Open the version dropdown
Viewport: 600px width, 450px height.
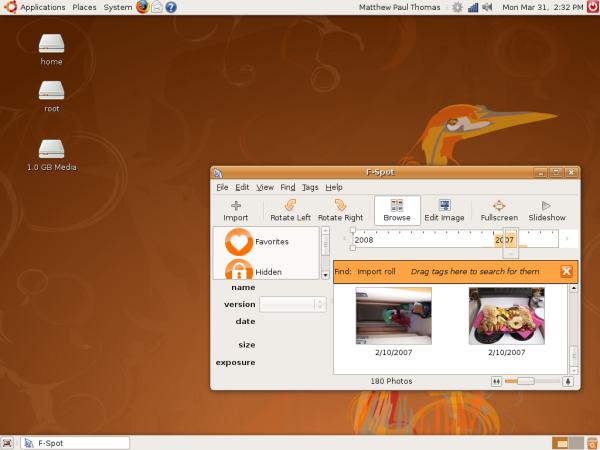(x=291, y=304)
